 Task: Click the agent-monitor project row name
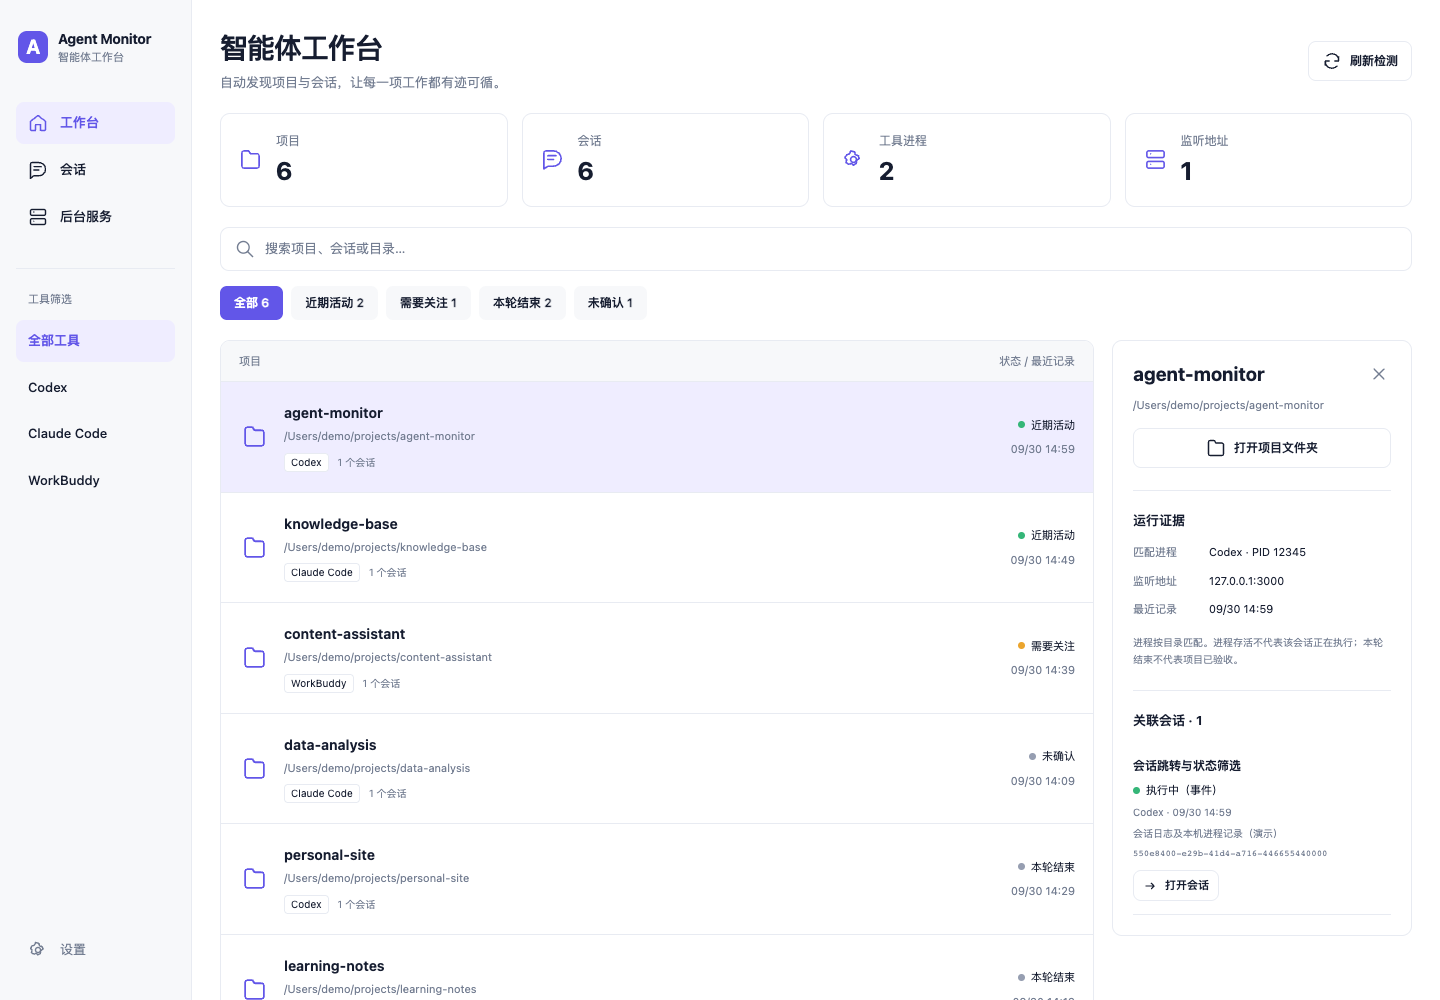click(333, 413)
